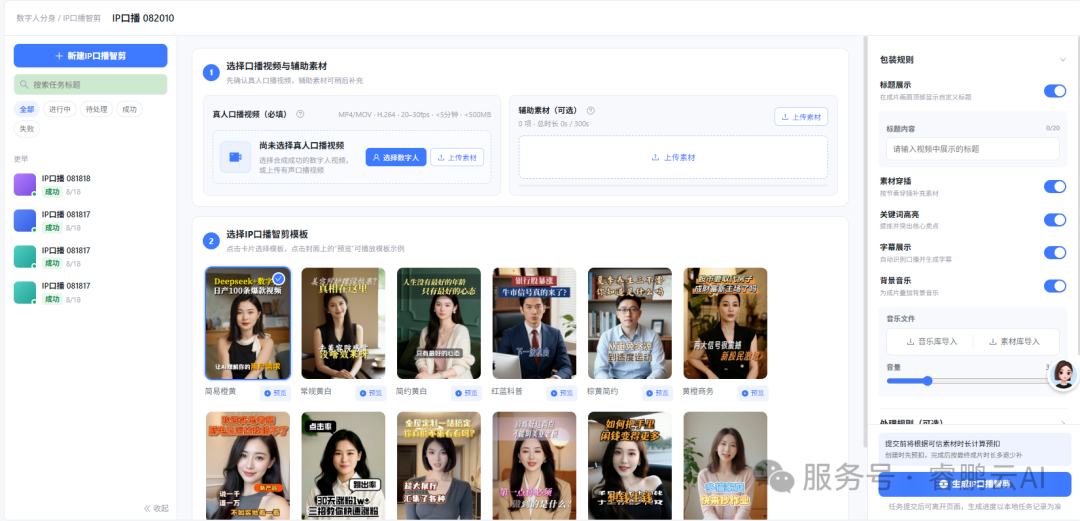
Task: Preview the 黄橙商务 template
Action: click(x=752, y=393)
